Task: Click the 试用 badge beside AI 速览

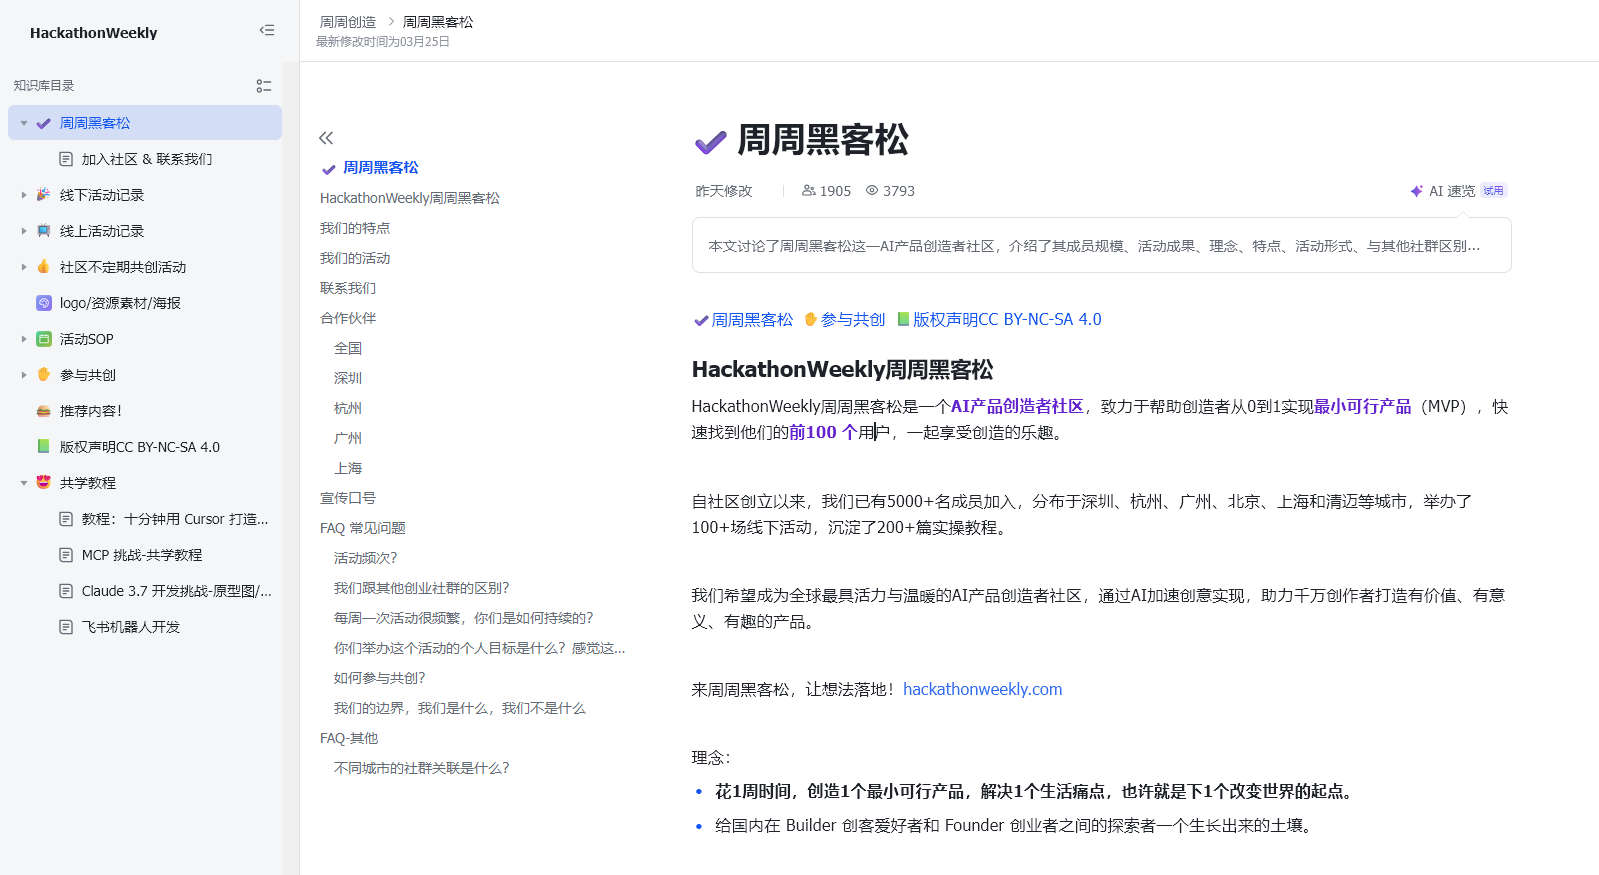Action: click(x=1493, y=191)
